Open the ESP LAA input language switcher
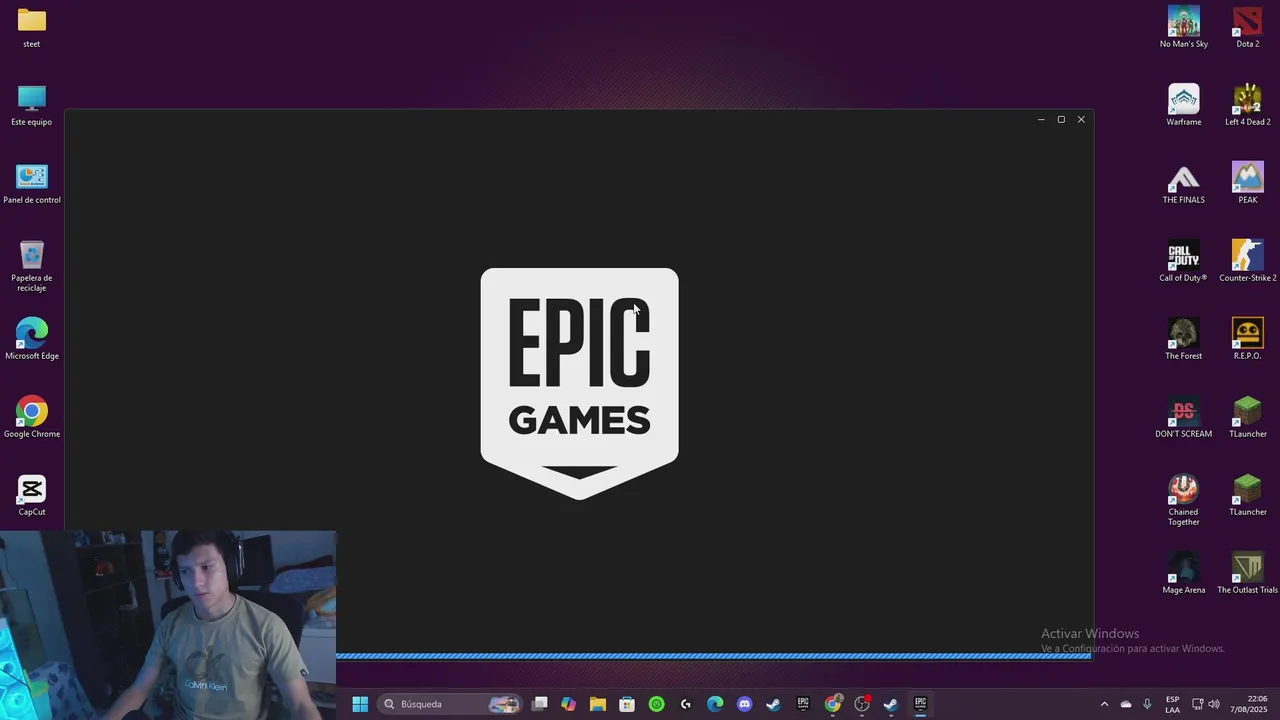Viewport: 1280px width, 720px height. click(x=1172, y=704)
